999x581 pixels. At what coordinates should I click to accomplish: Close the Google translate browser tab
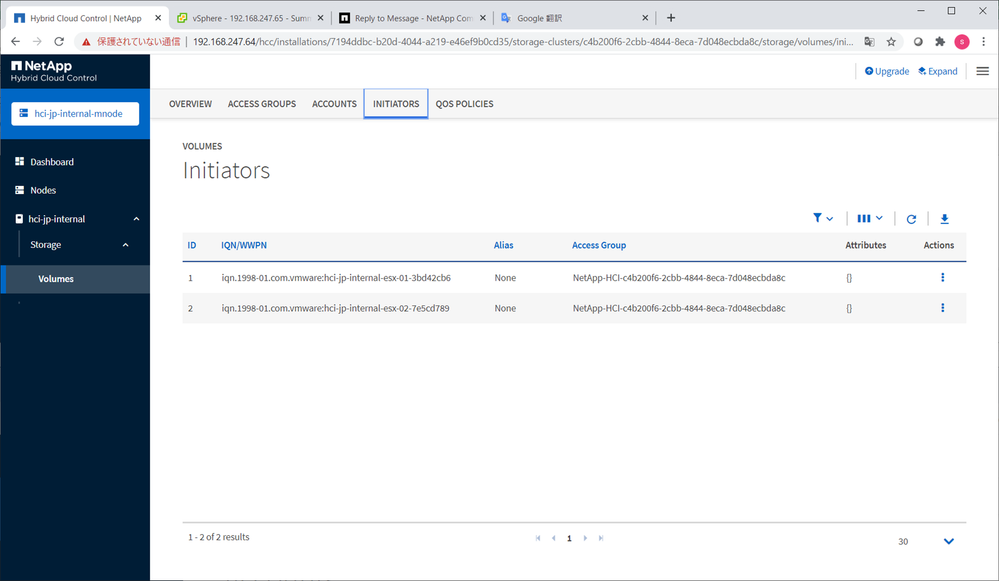click(645, 18)
